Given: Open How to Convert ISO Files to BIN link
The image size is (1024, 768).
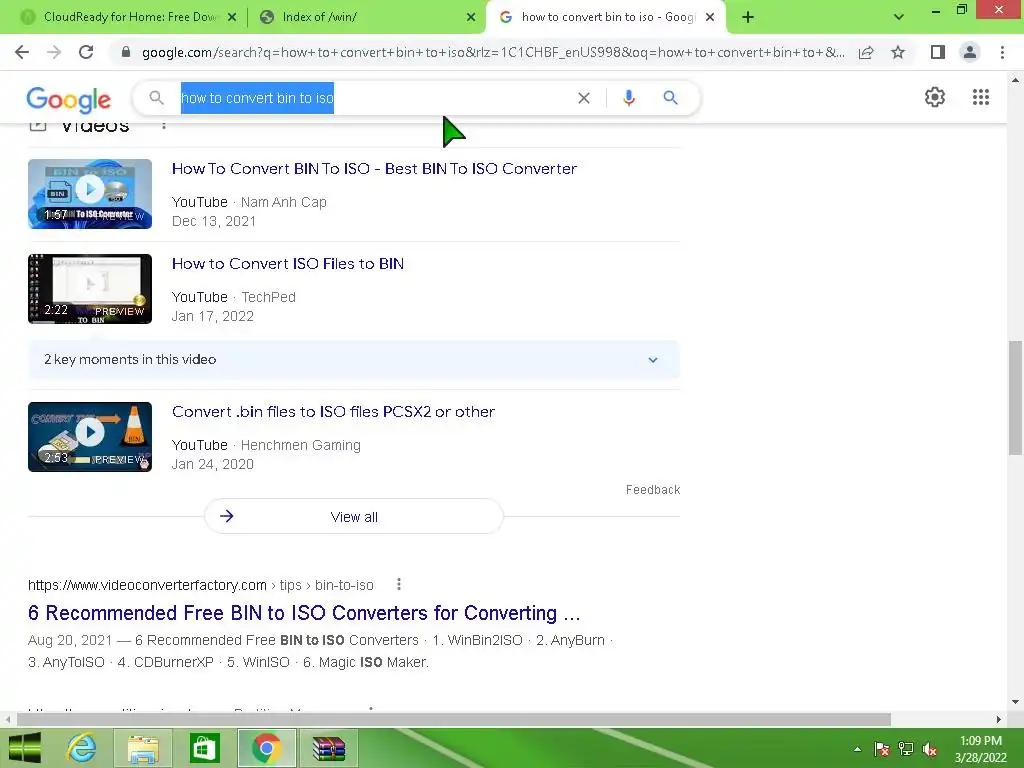Looking at the screenshot, I should [288, 264].
